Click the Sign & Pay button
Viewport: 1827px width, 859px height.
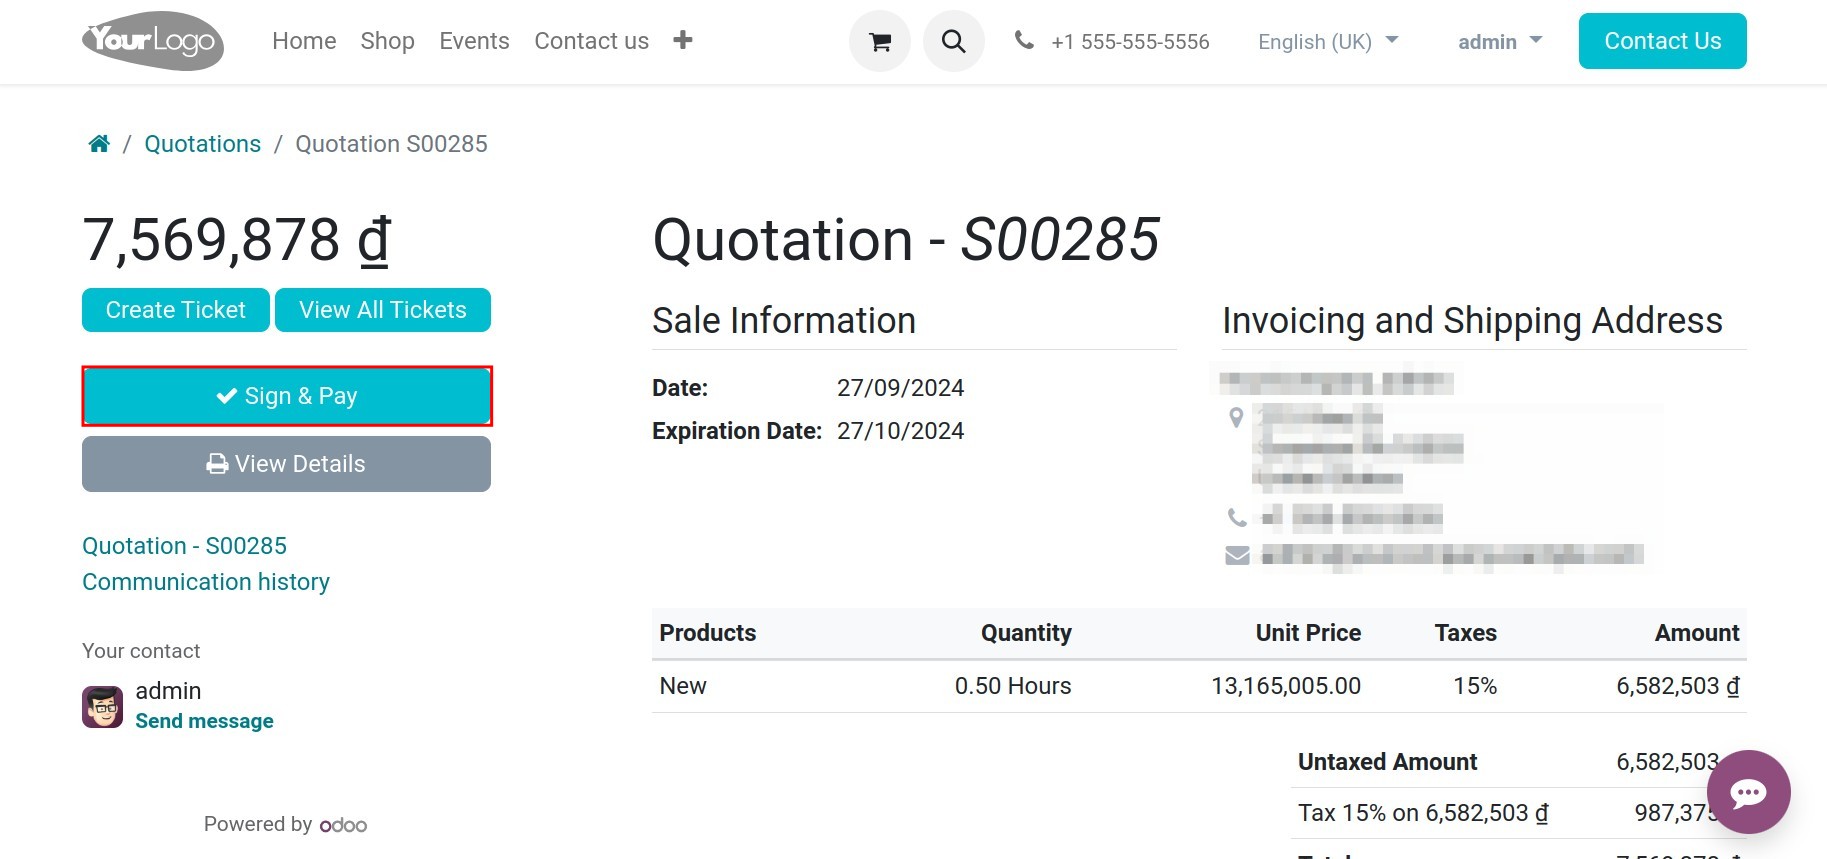tap(287, 396)
